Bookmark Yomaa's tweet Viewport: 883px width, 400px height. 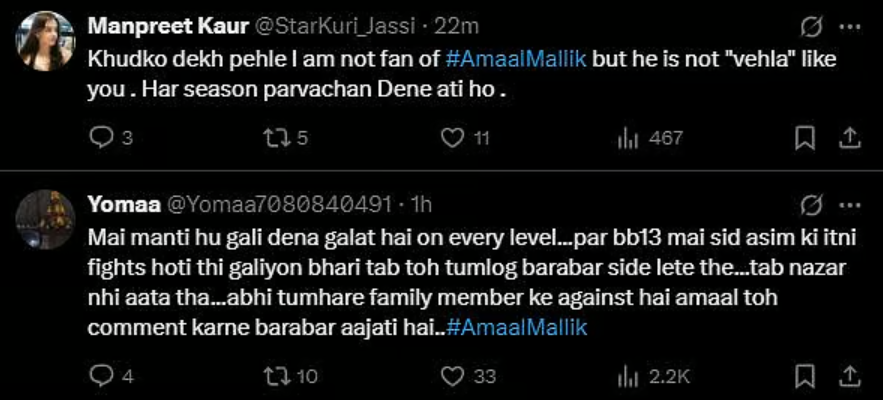click(804, 375)
